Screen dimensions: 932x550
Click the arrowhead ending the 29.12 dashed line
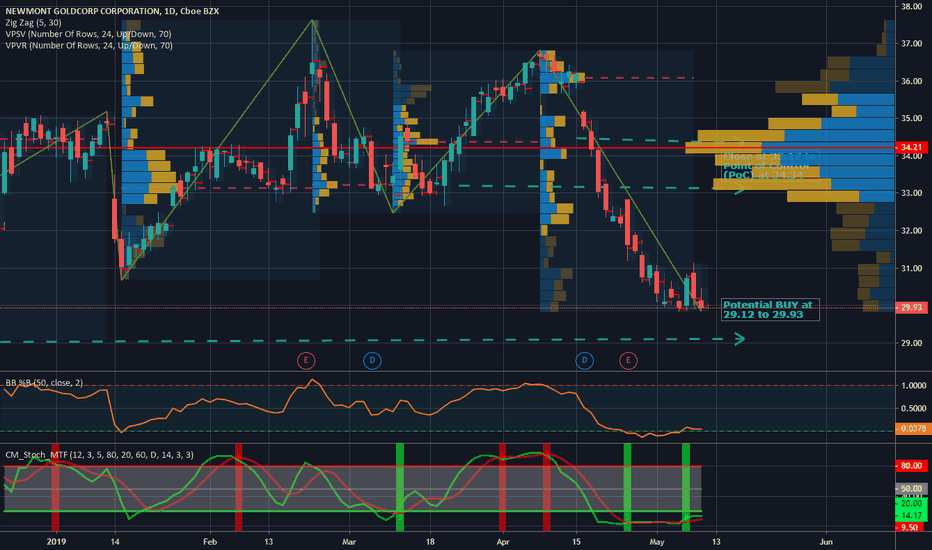click(739, 339)
